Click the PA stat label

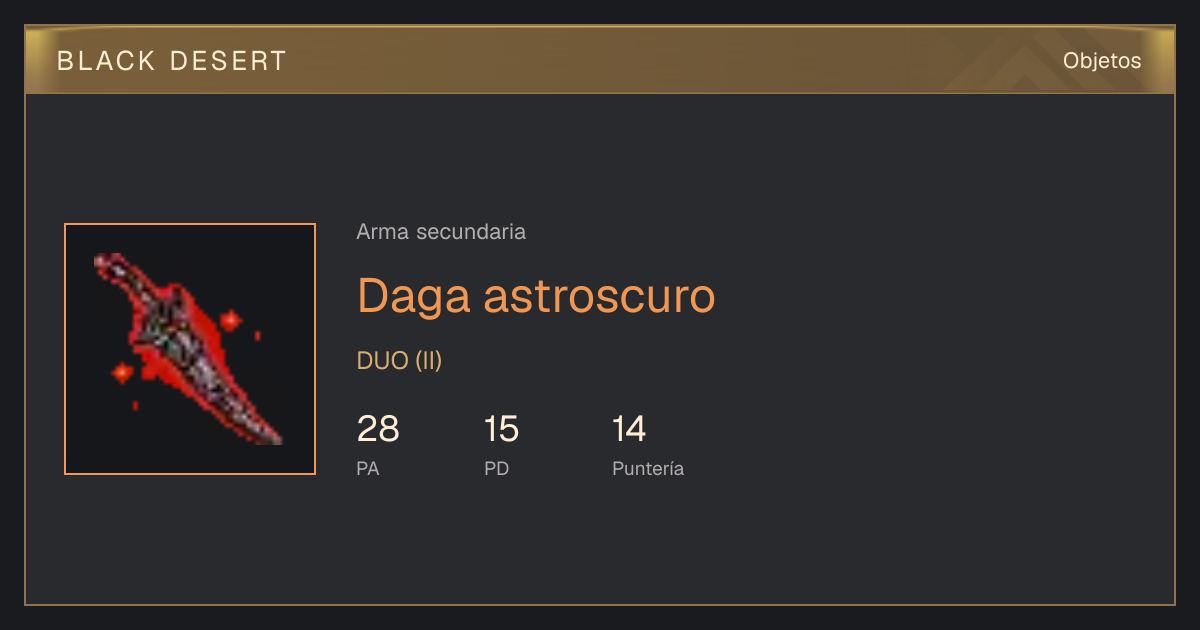point(368,468)
